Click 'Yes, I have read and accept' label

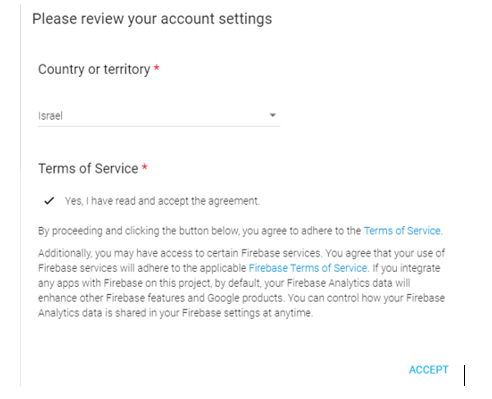tap(162, 201)
